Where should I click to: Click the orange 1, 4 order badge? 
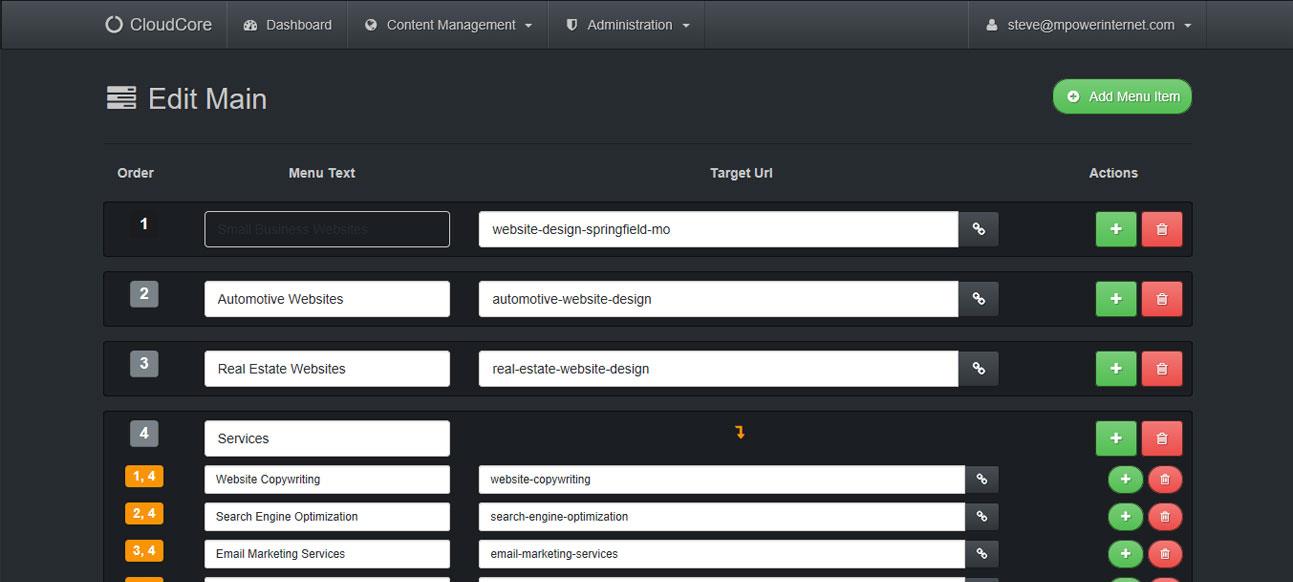tap(144, 476)
